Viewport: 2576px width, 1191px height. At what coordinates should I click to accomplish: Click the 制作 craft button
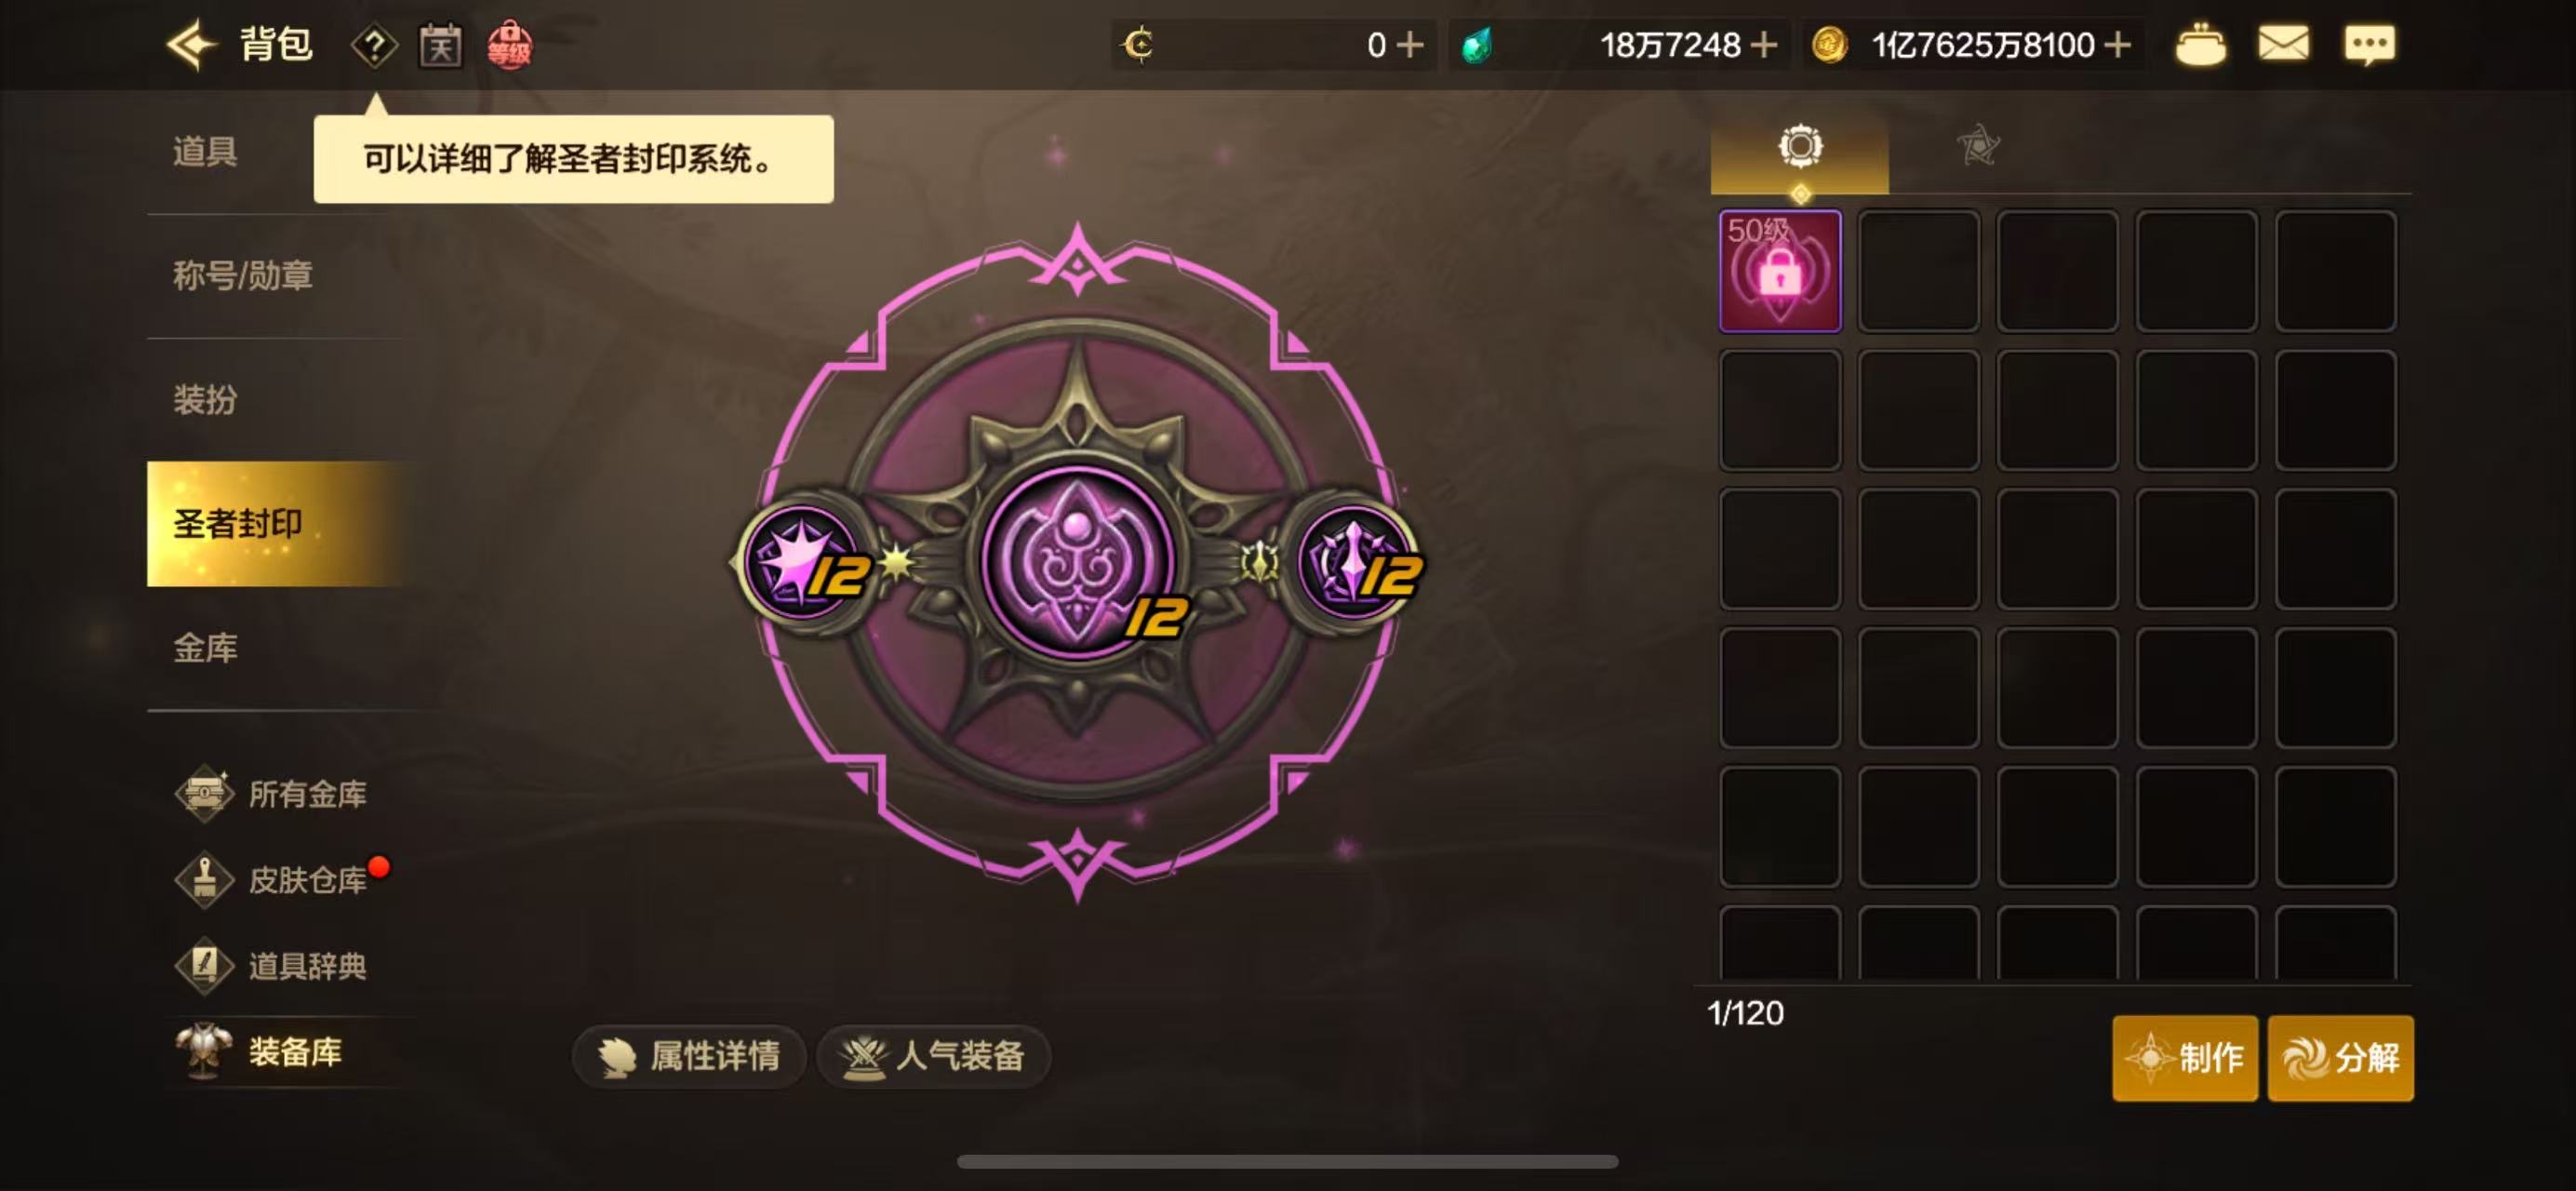[x=2185, y=1058]
